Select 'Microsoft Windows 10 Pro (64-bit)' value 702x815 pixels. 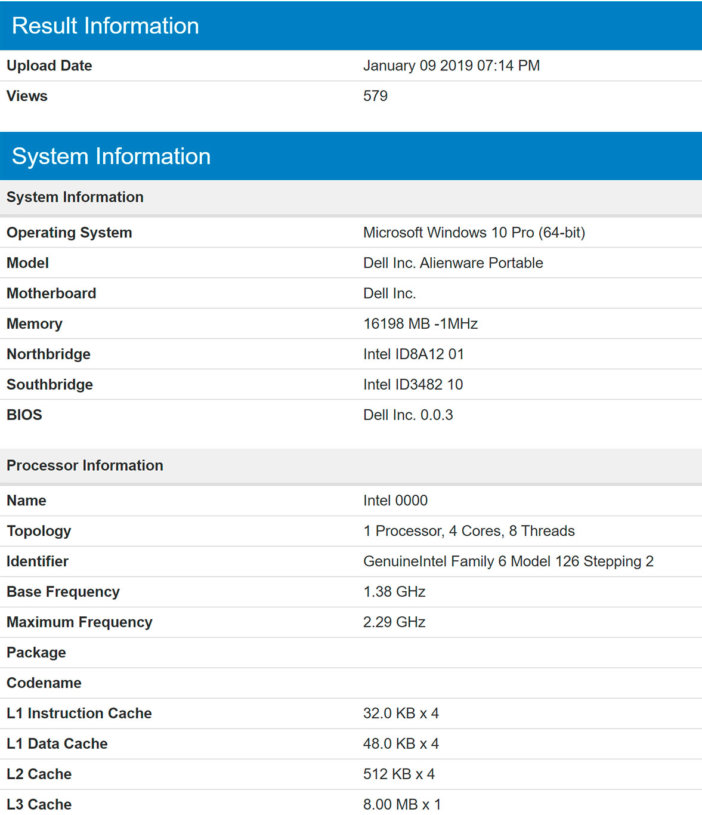(x=474, y=232)
